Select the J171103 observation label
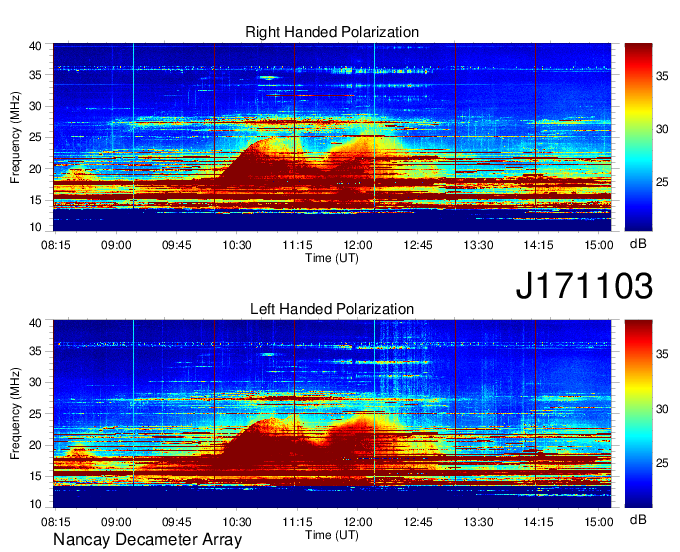Screen dimensions: 680x552 click(584, 286)
